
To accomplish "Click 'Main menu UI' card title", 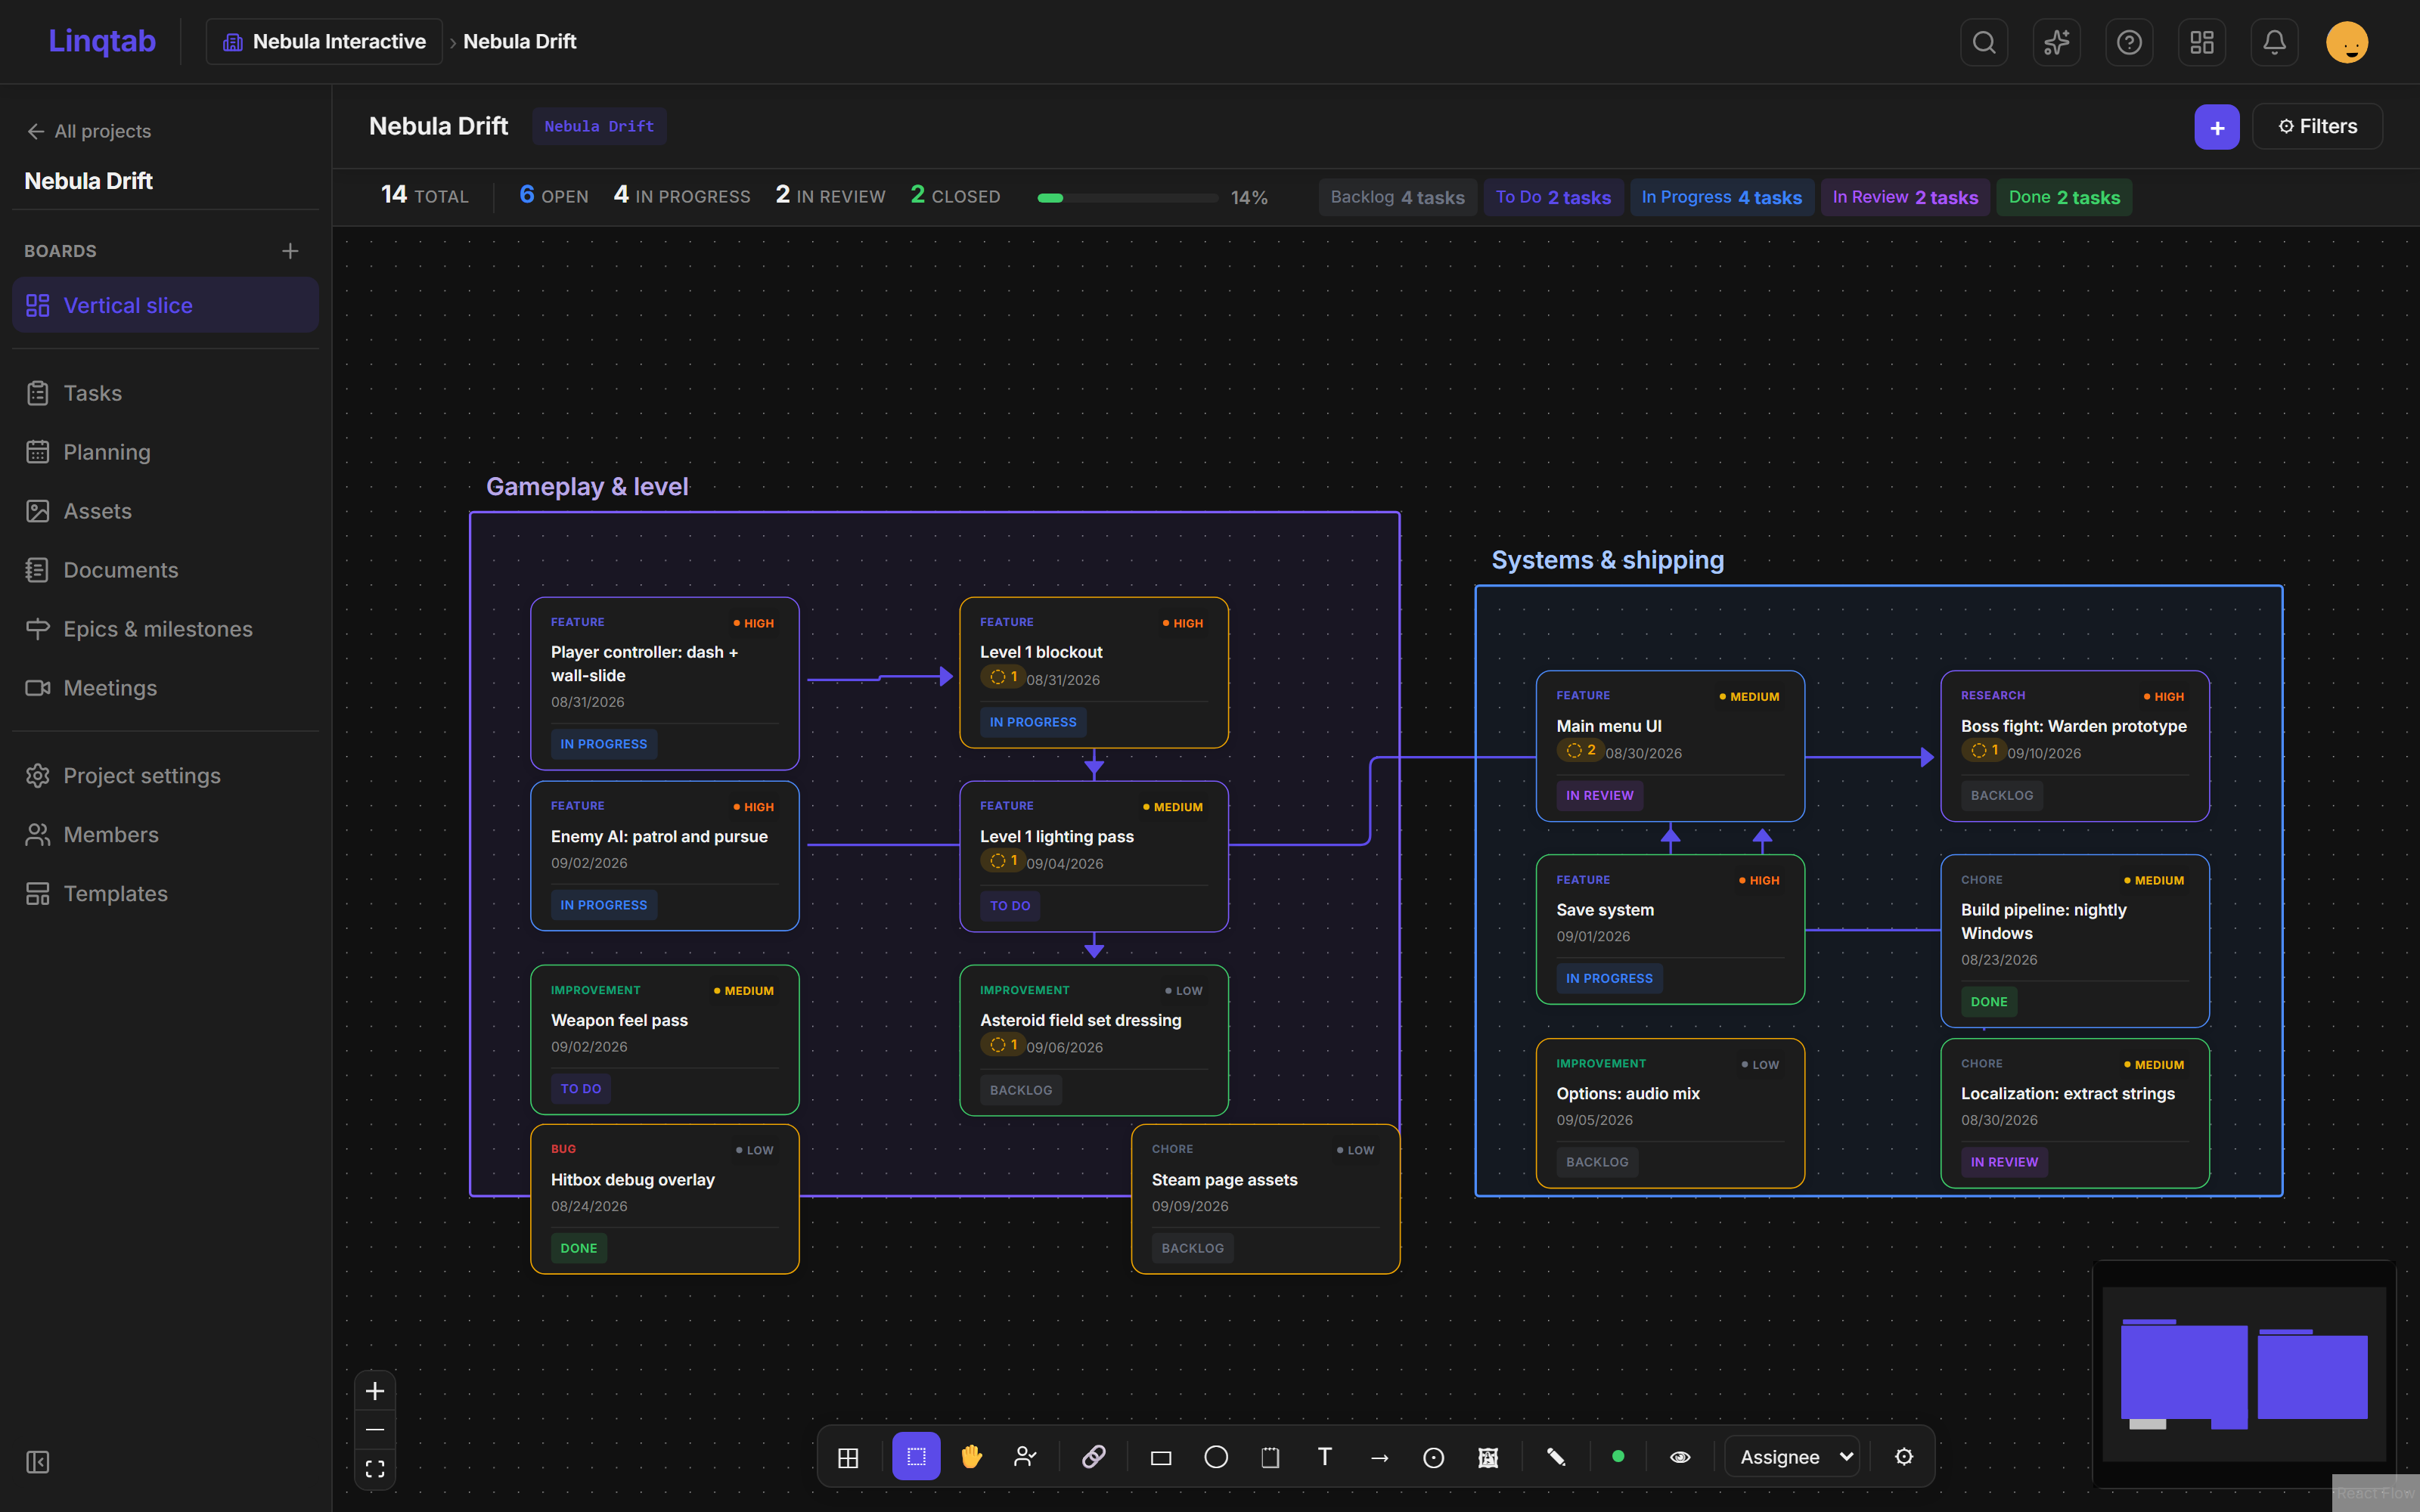I will tap(1609, 726).
